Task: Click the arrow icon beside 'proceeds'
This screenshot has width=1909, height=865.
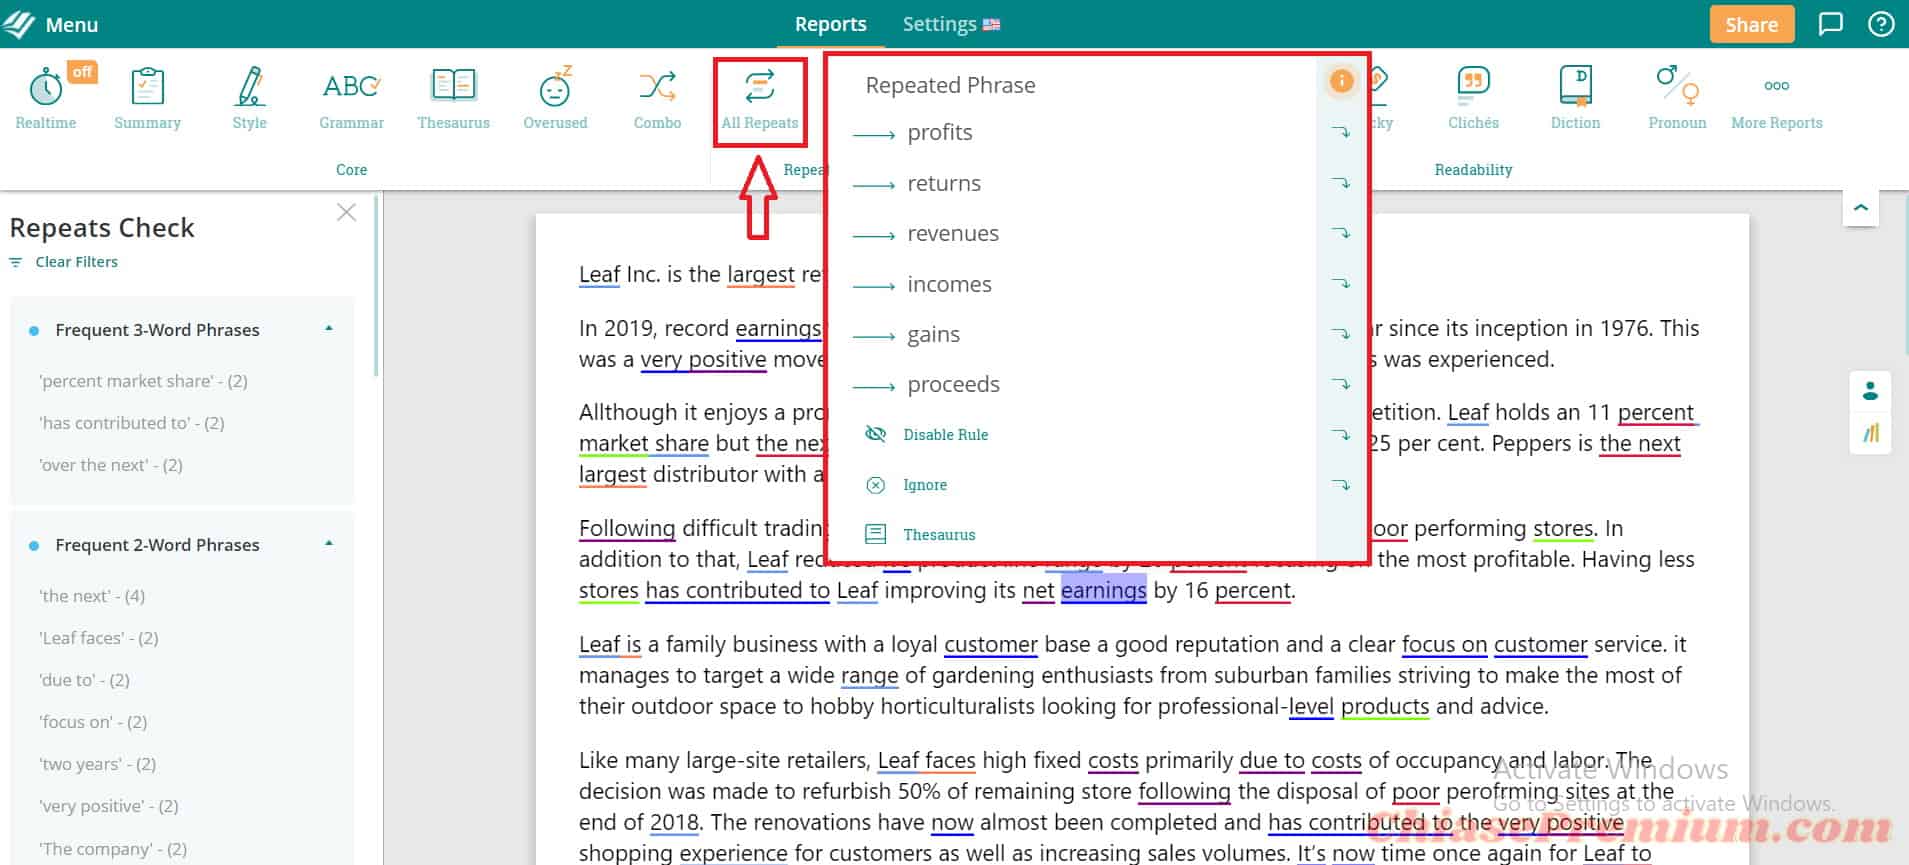Action: (x=1341, y=384)
